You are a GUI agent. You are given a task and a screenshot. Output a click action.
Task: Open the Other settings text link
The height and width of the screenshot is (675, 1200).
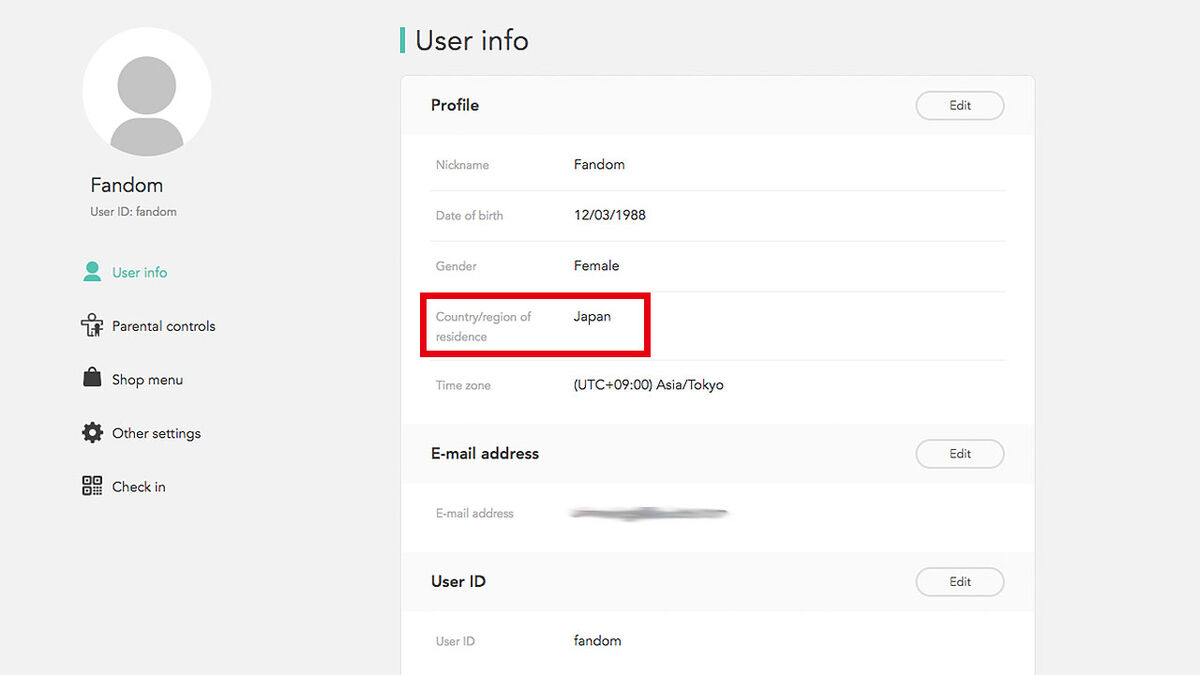pyautogui.click(x=156, y=433)
